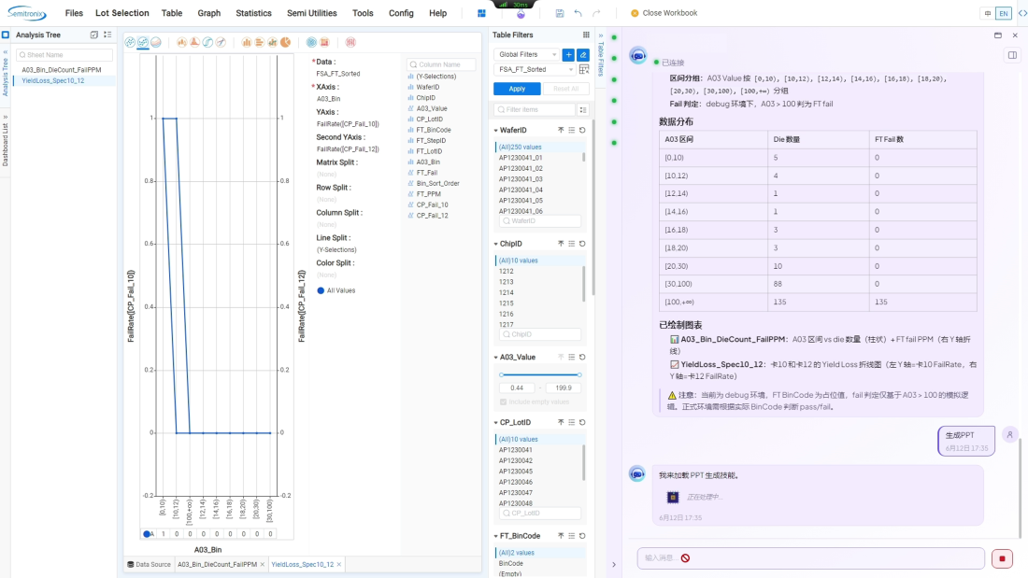Click the table-select icon beside FSA_FT_Sorted
The image size is (1028, 578).
coord(584,69)
